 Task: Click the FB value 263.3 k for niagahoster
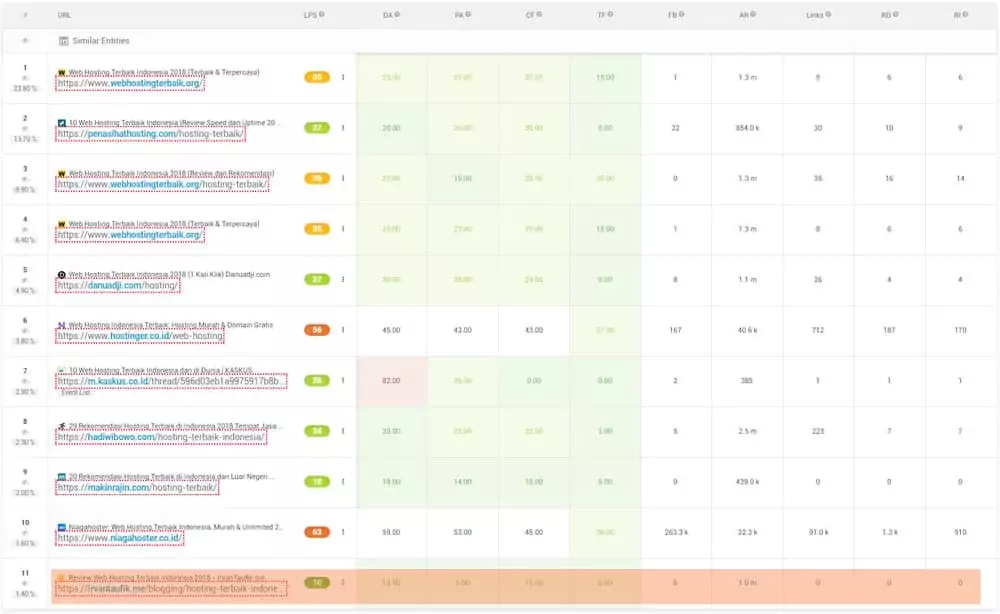pyautogui.click(x=676, y=532)
